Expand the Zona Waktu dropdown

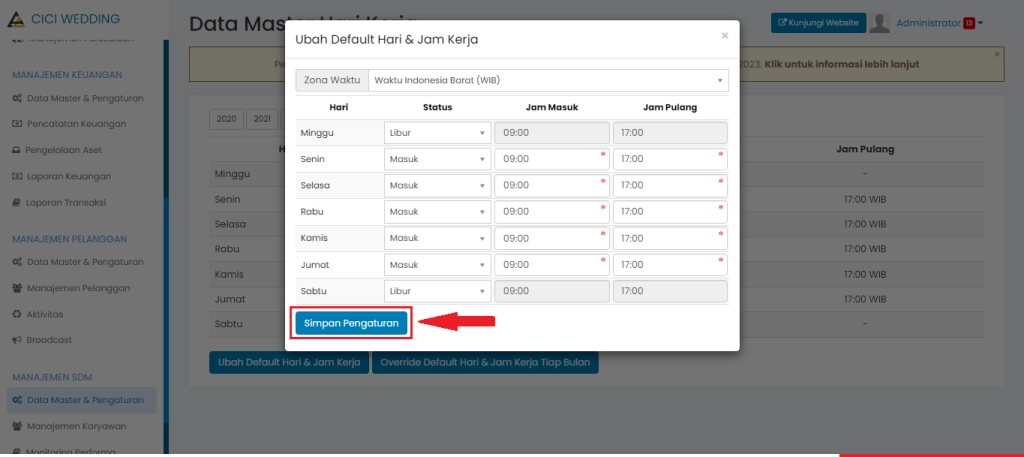(548, 80)
